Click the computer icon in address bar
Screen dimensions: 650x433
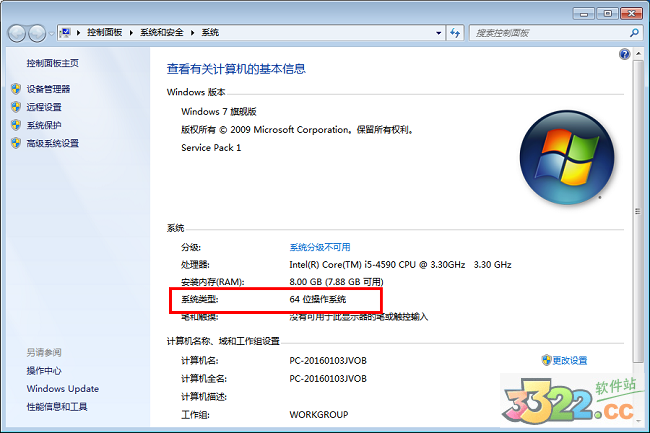(65, 32)
